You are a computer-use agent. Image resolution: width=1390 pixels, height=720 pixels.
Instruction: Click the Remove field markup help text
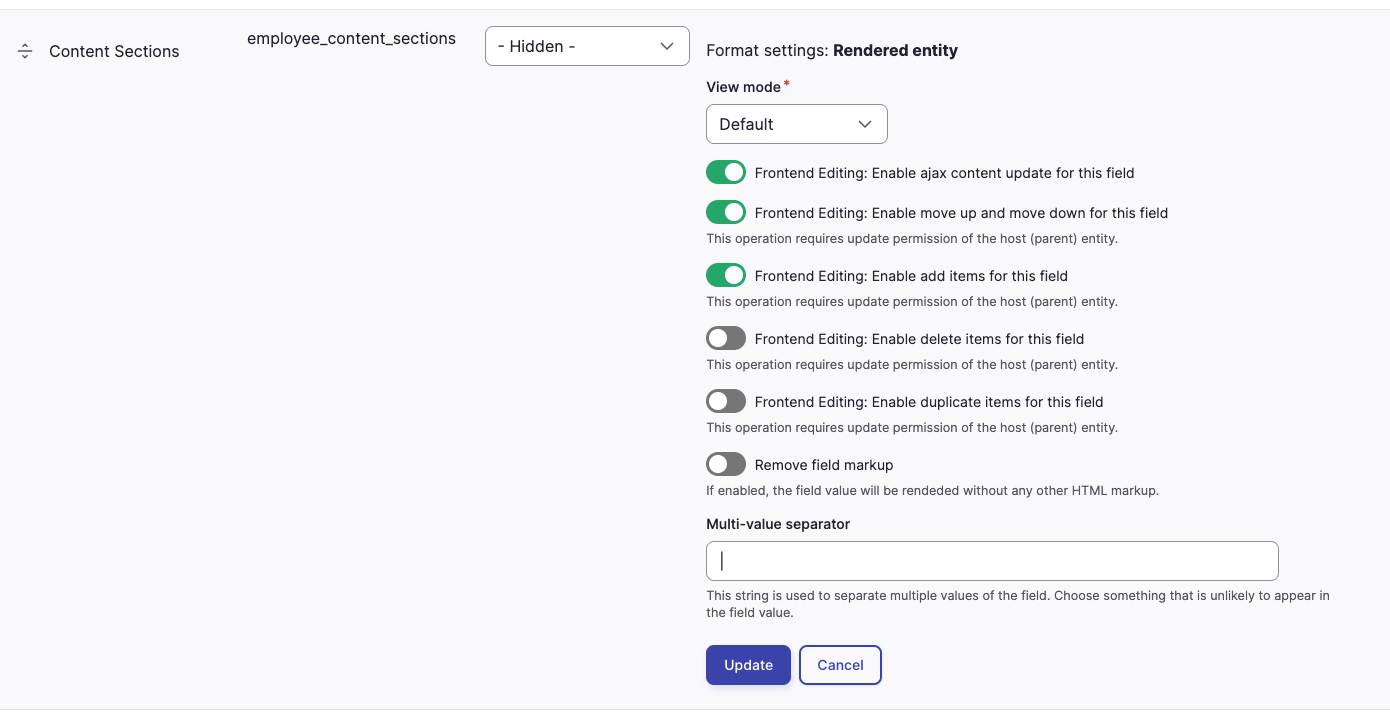932,491
